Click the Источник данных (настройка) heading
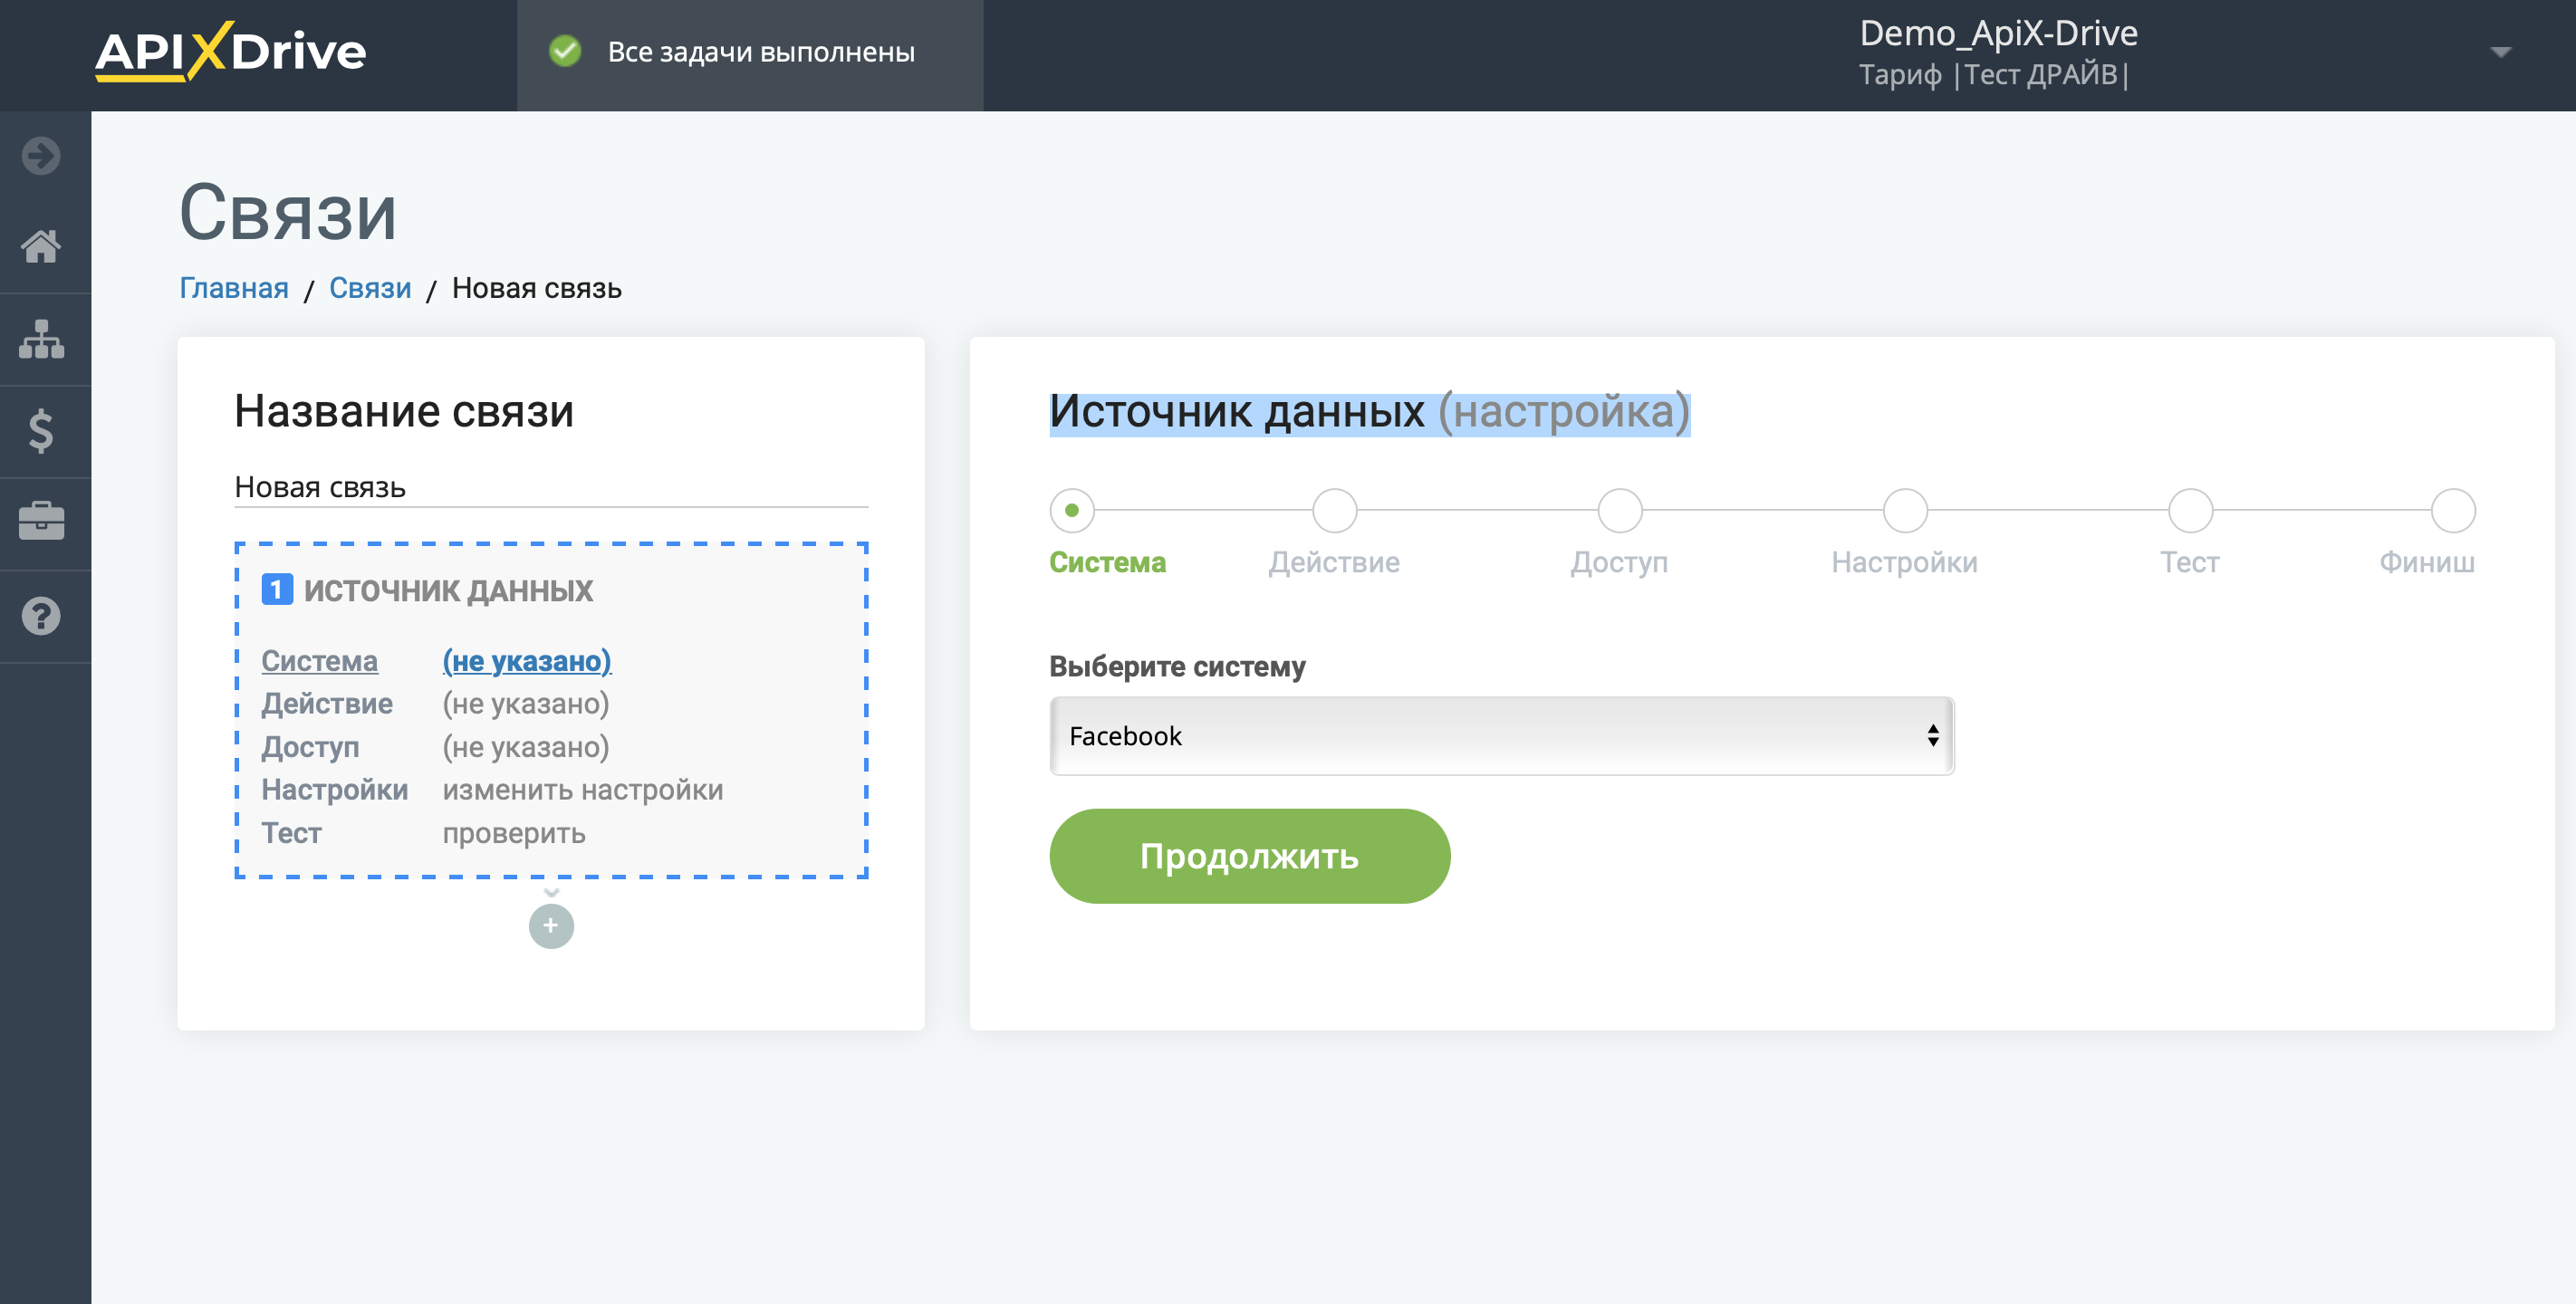The image size is (2576, 1304). point(1369,412)
